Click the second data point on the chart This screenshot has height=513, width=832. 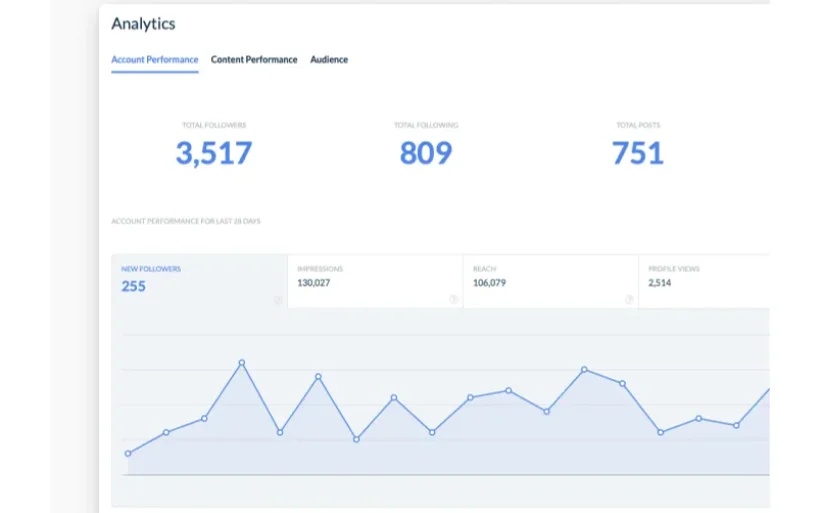[x=166, y=432]
